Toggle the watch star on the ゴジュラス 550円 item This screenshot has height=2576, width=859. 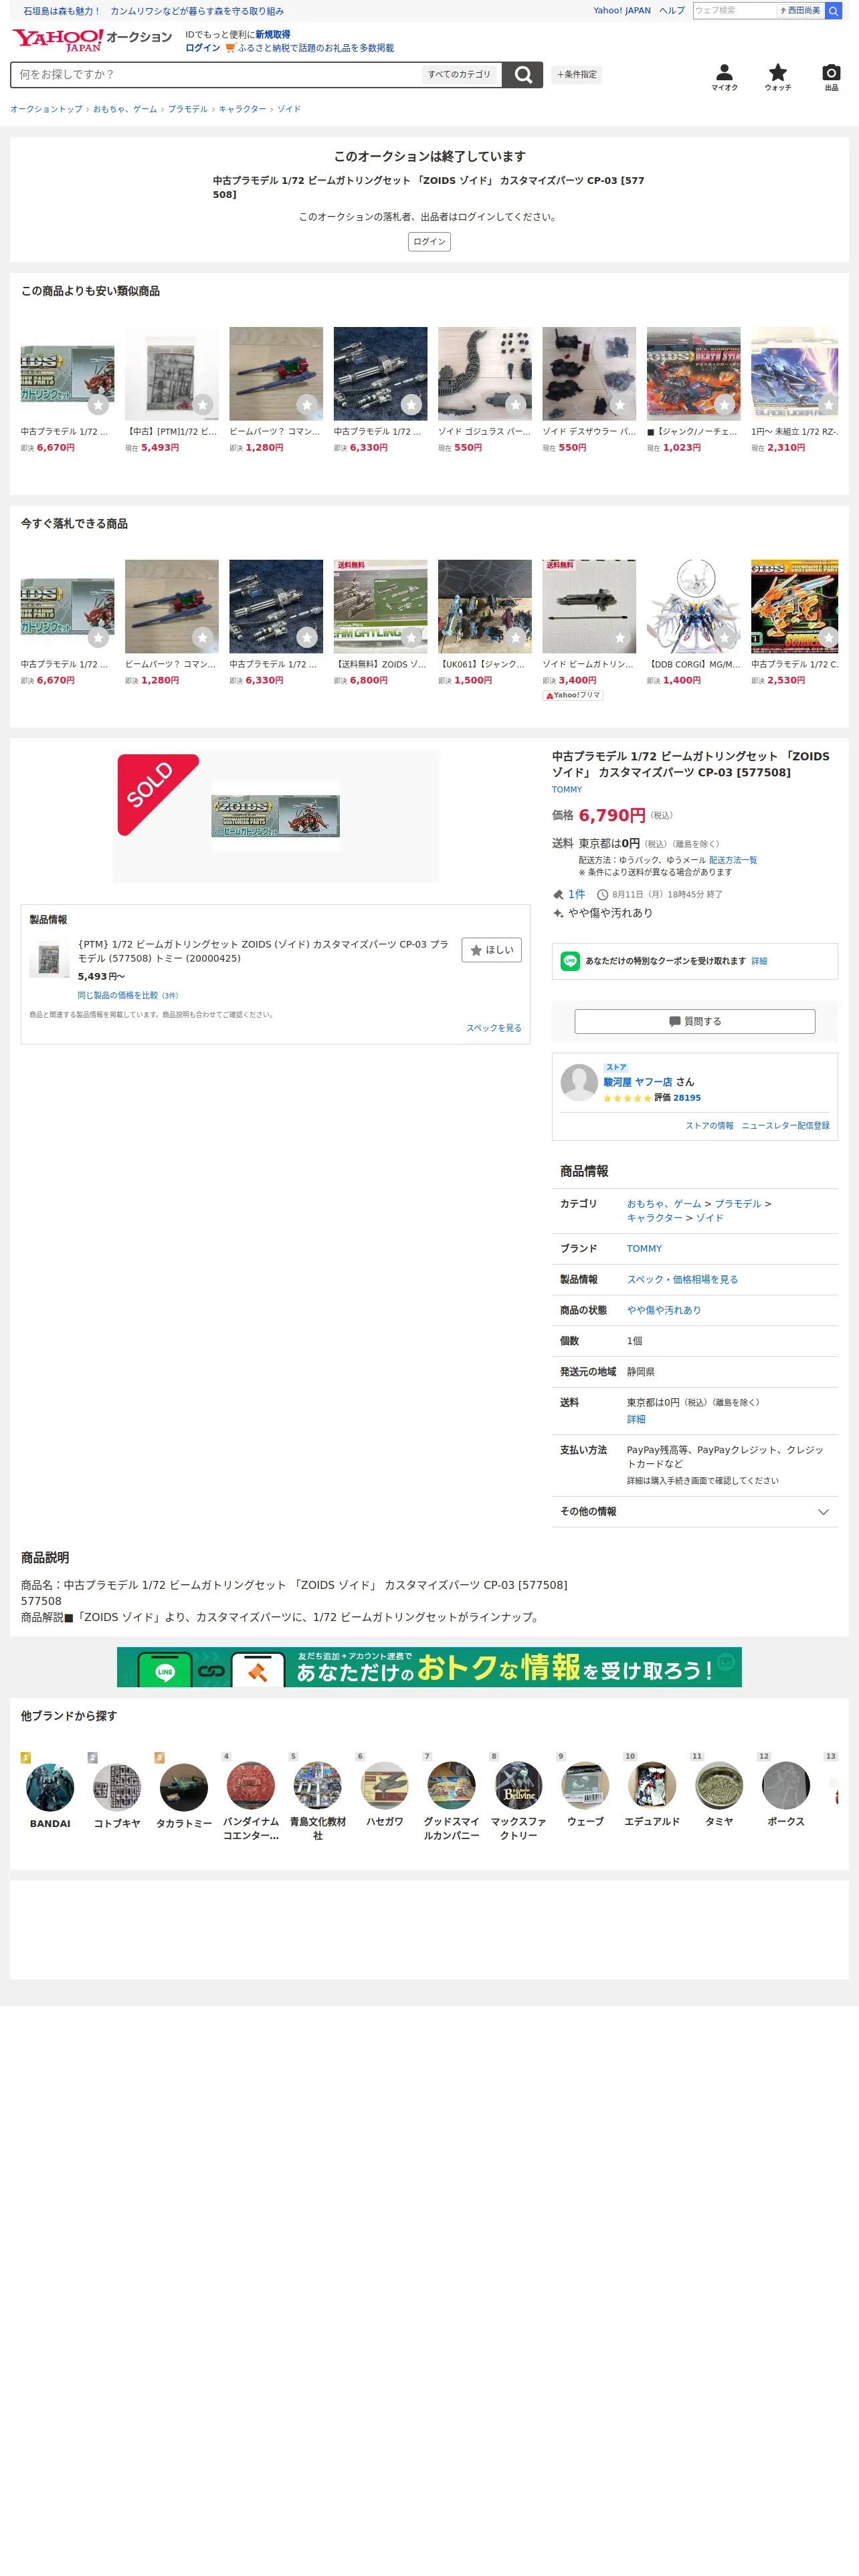pyautogui.click(x=515, y=405)
